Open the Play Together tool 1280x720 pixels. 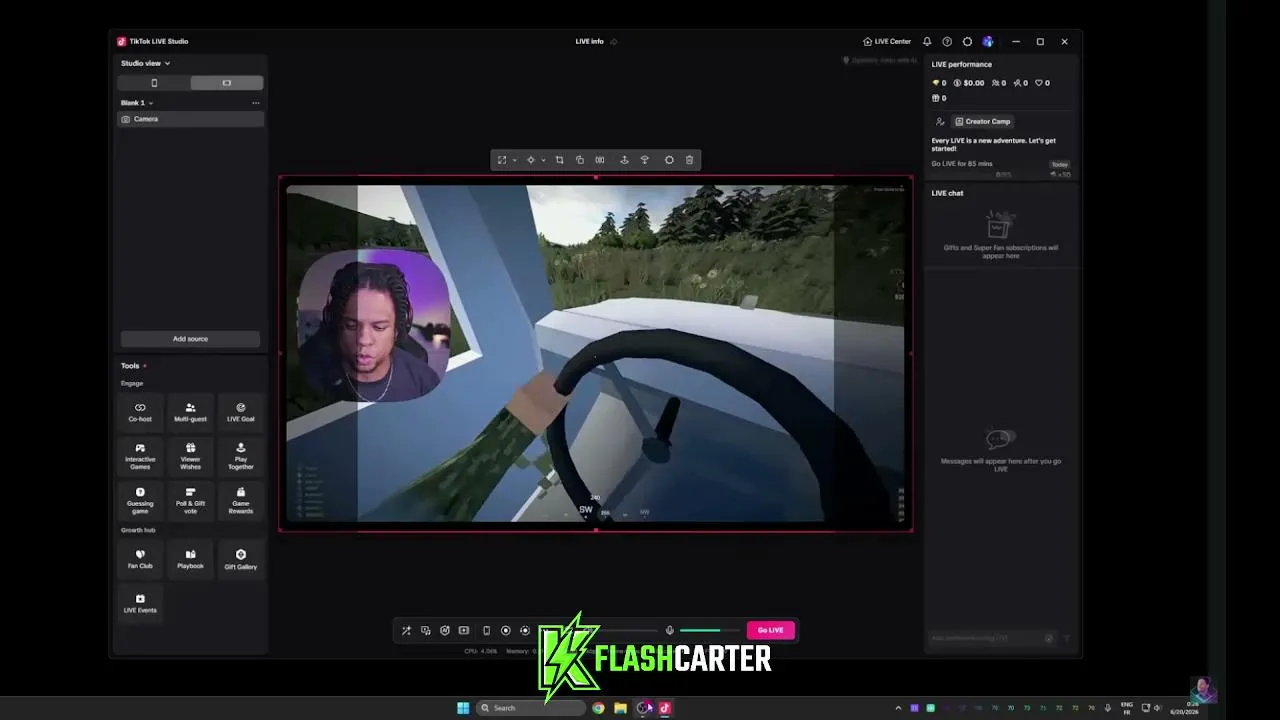(x=241, y=456)
